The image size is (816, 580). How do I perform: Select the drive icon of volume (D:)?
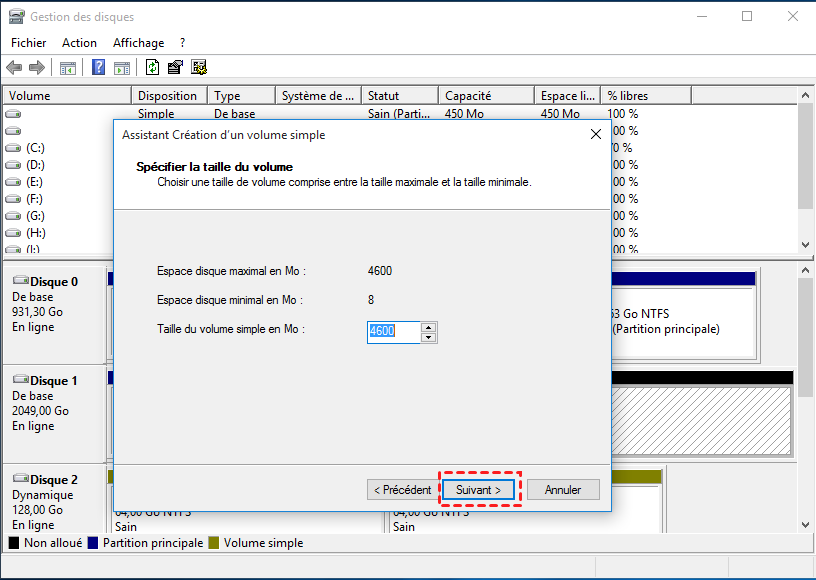(x=13, y=165)
